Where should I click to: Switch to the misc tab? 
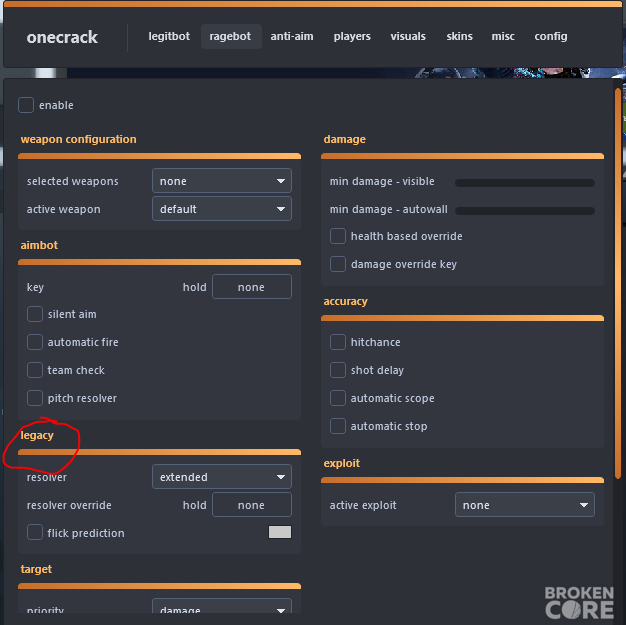click(503, 36)
